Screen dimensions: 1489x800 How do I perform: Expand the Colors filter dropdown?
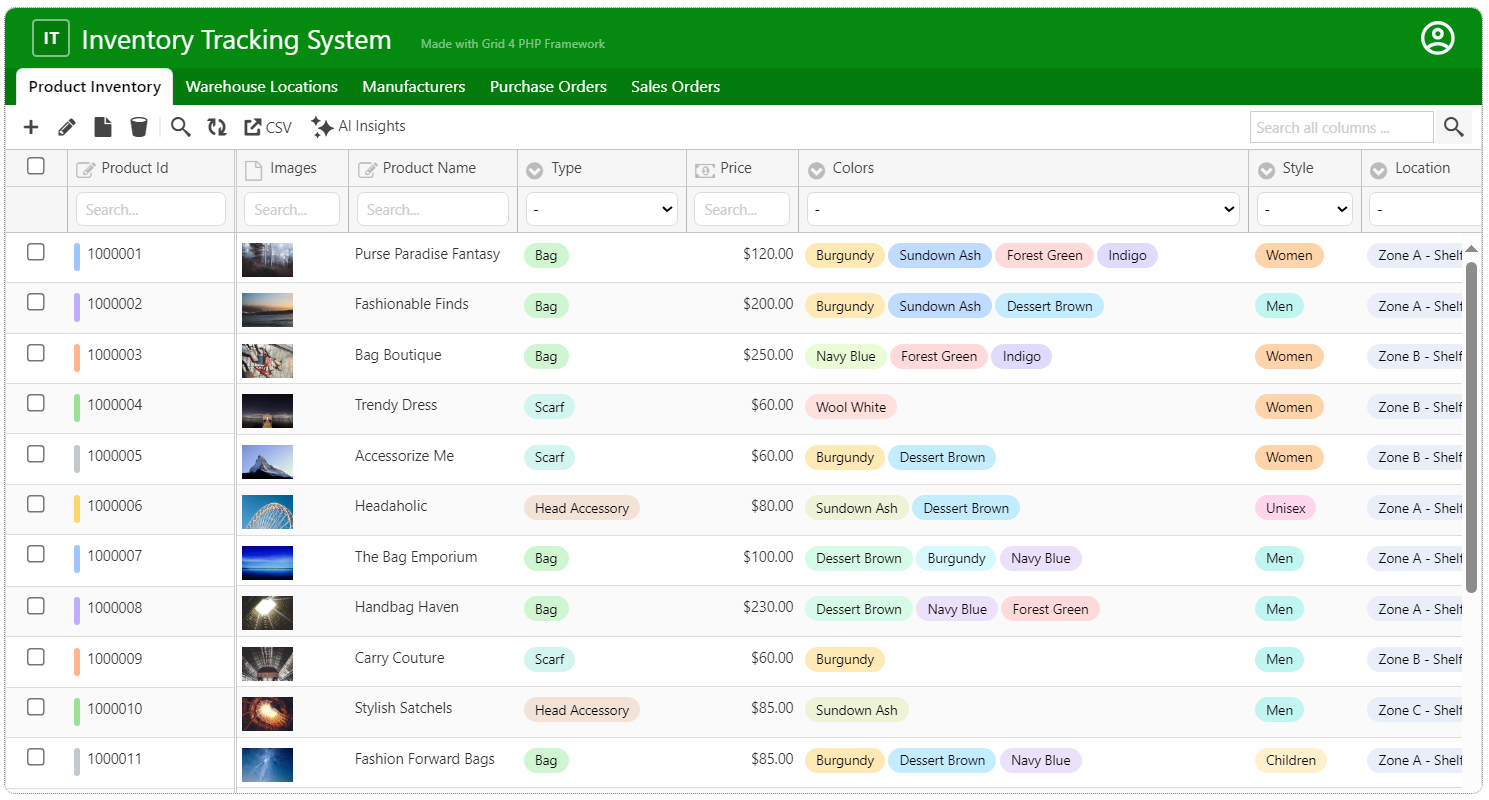tap(1022, 210)
